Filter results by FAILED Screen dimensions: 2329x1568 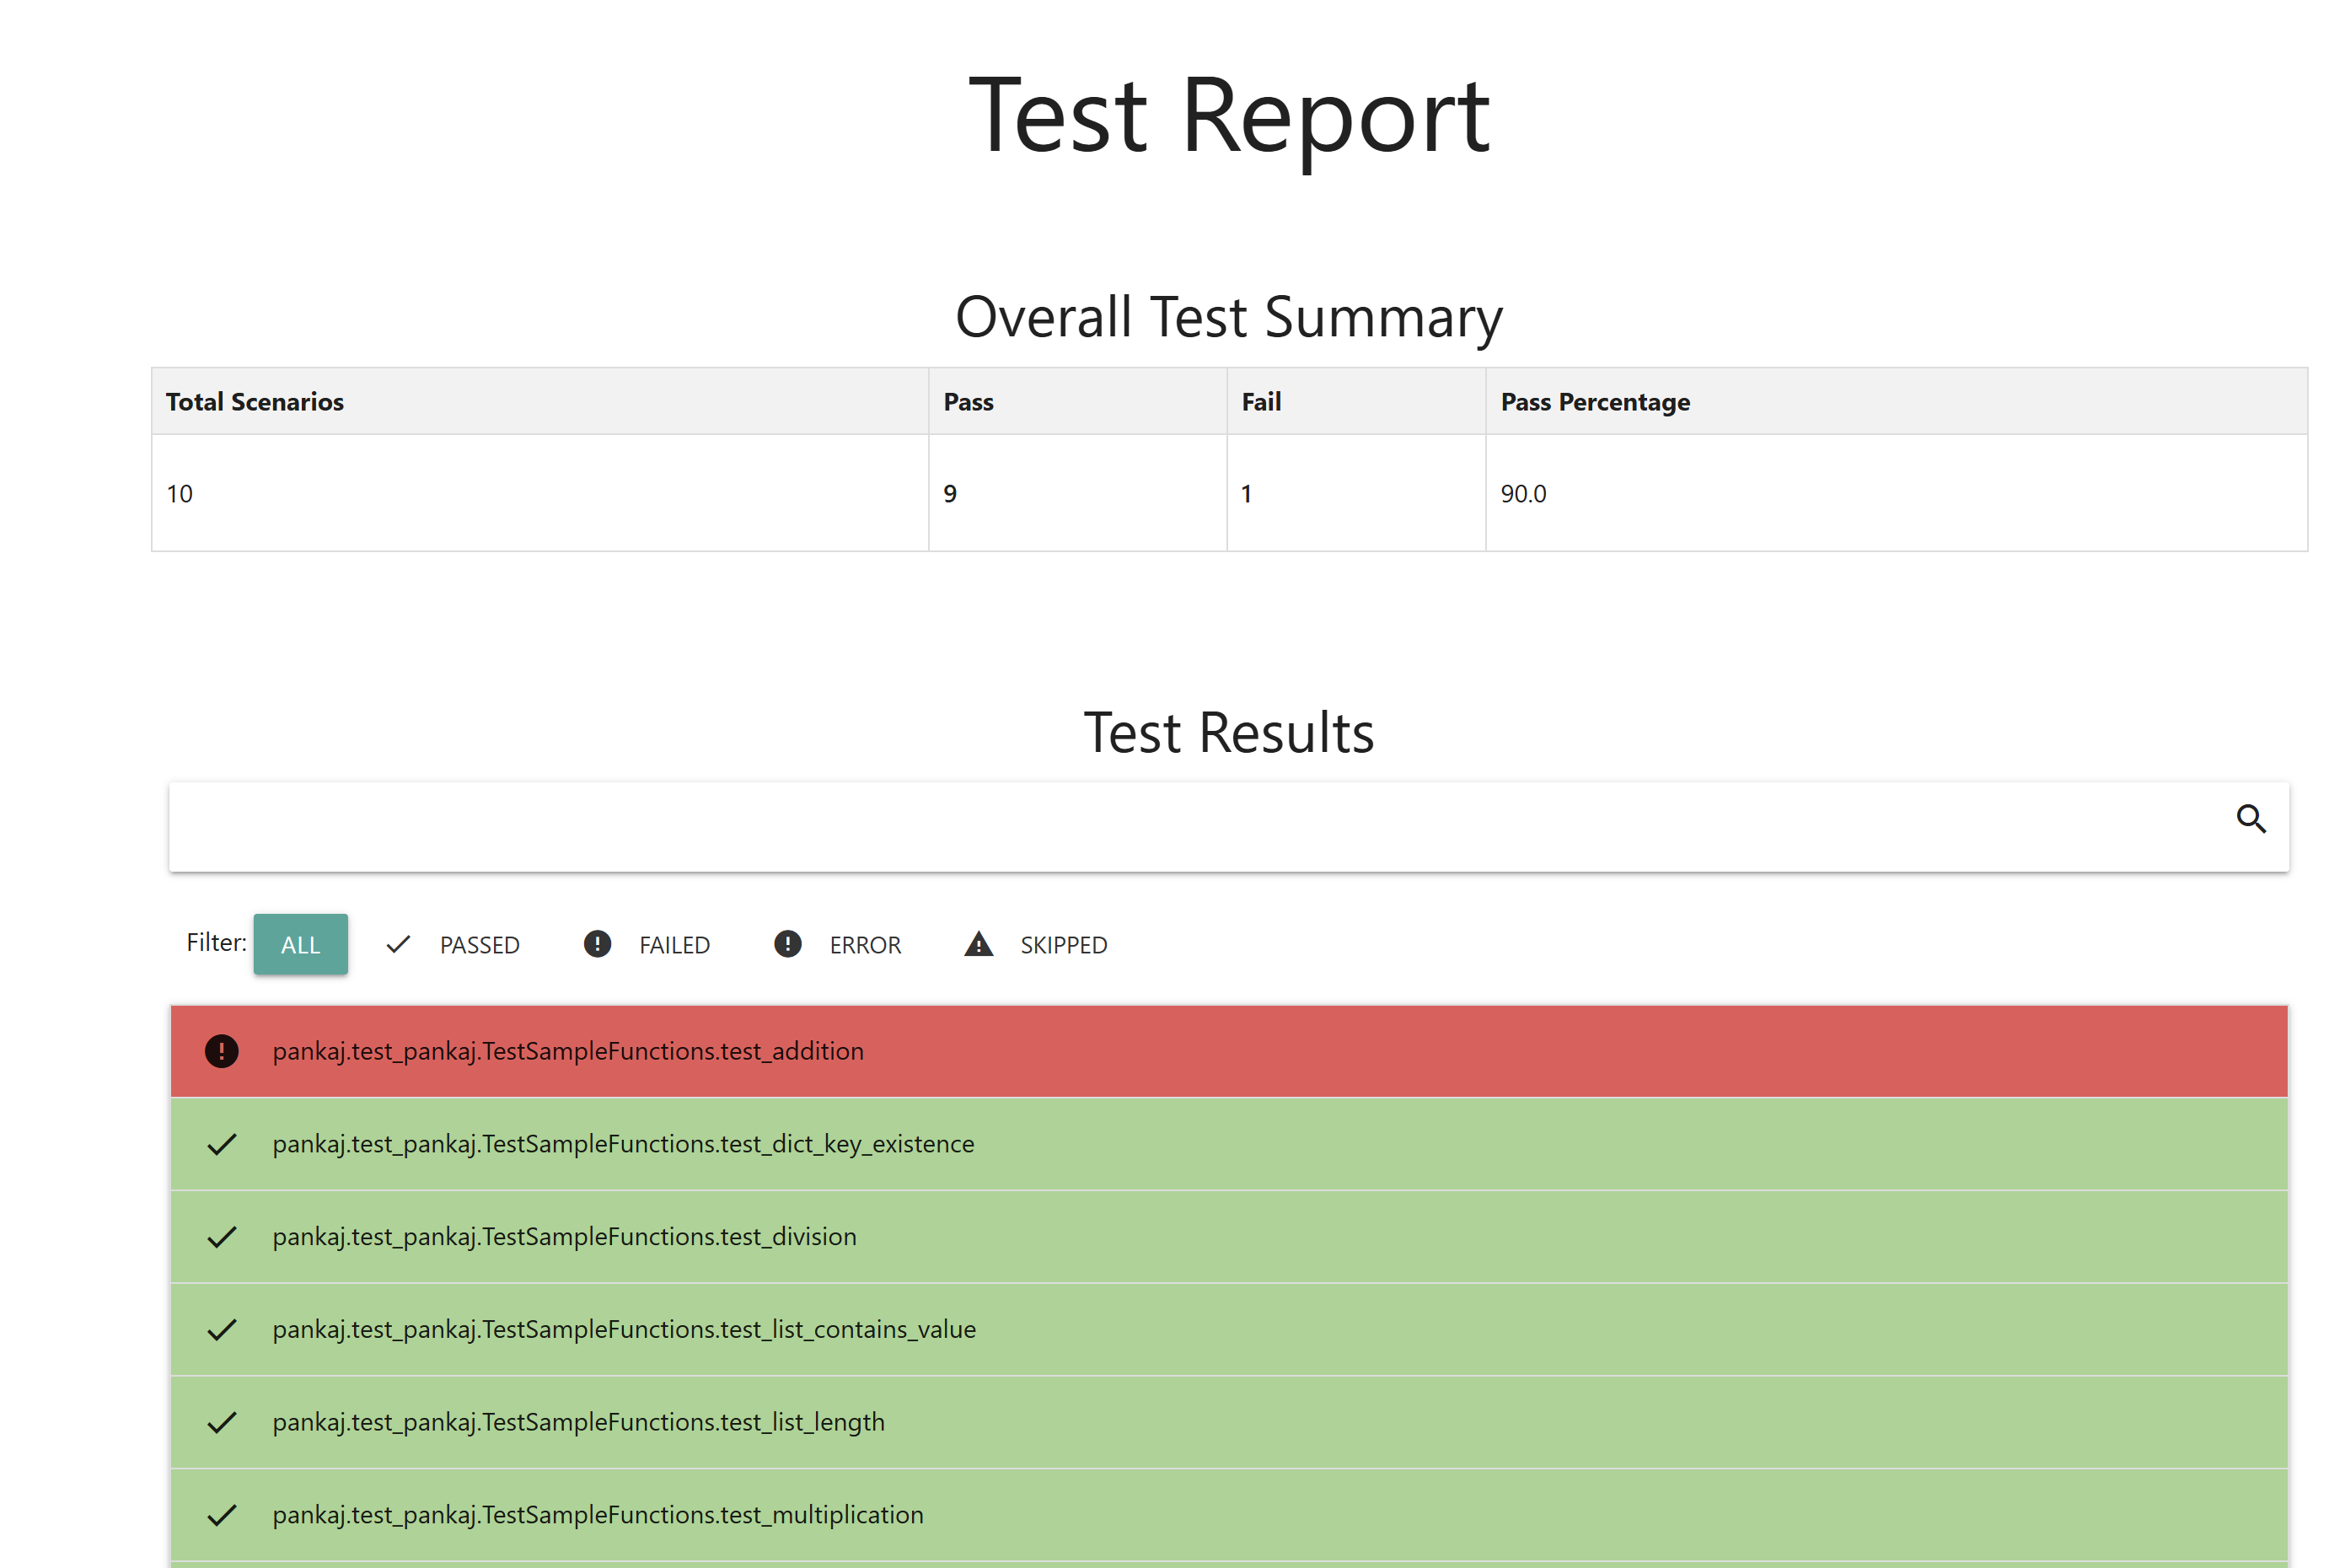(674, 944)
